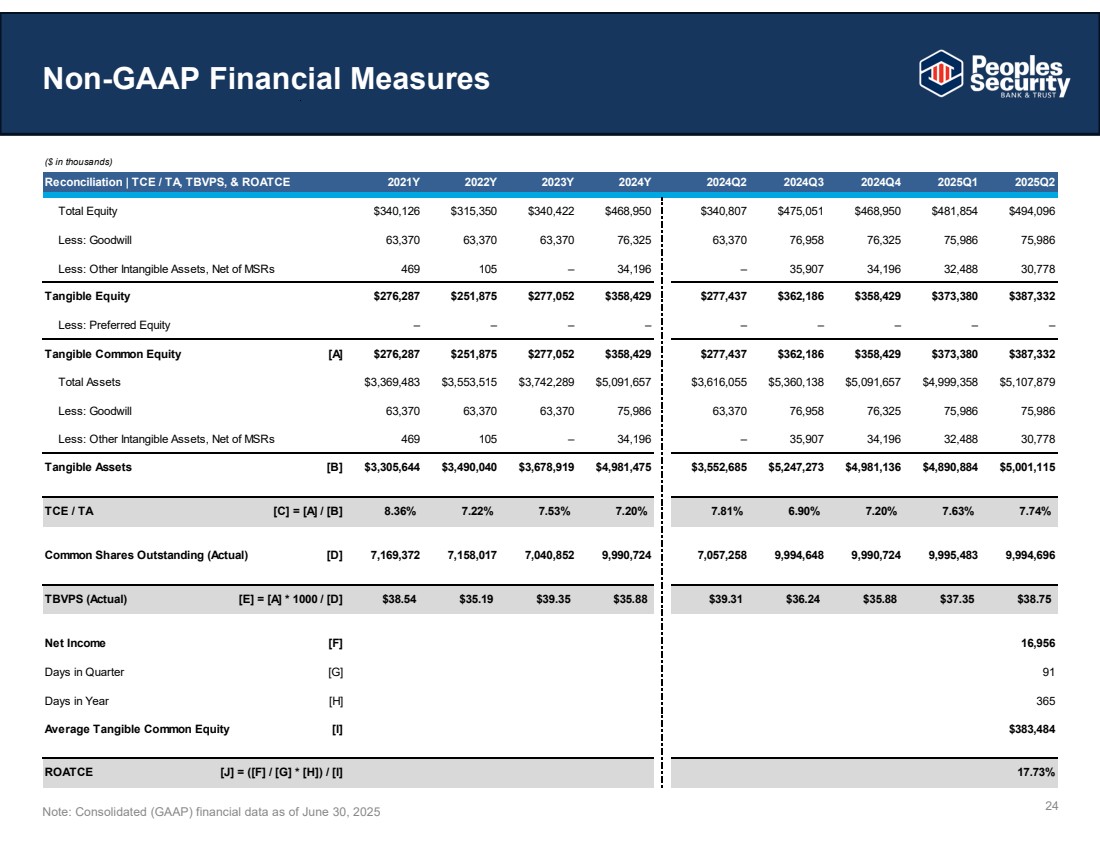1100x849 pixels.
Task: Select the Net Income value 16,956
Action: (1037, 643)
